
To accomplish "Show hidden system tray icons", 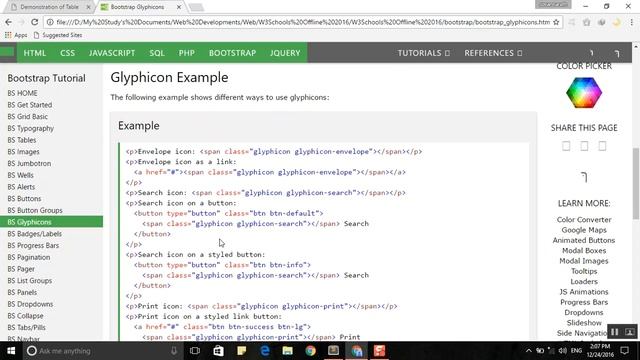I will coord(529,351).
